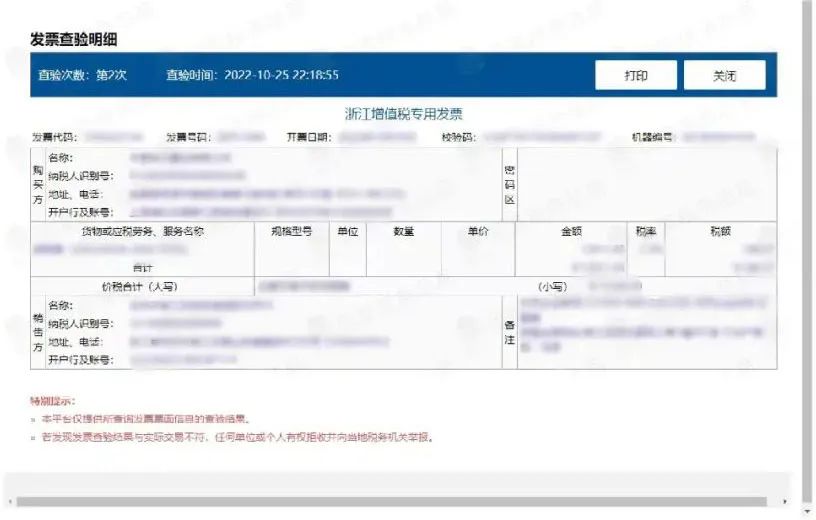Click the buyer's 开户行及账号 label
816x520 pixels.
(x=81, y=212)
